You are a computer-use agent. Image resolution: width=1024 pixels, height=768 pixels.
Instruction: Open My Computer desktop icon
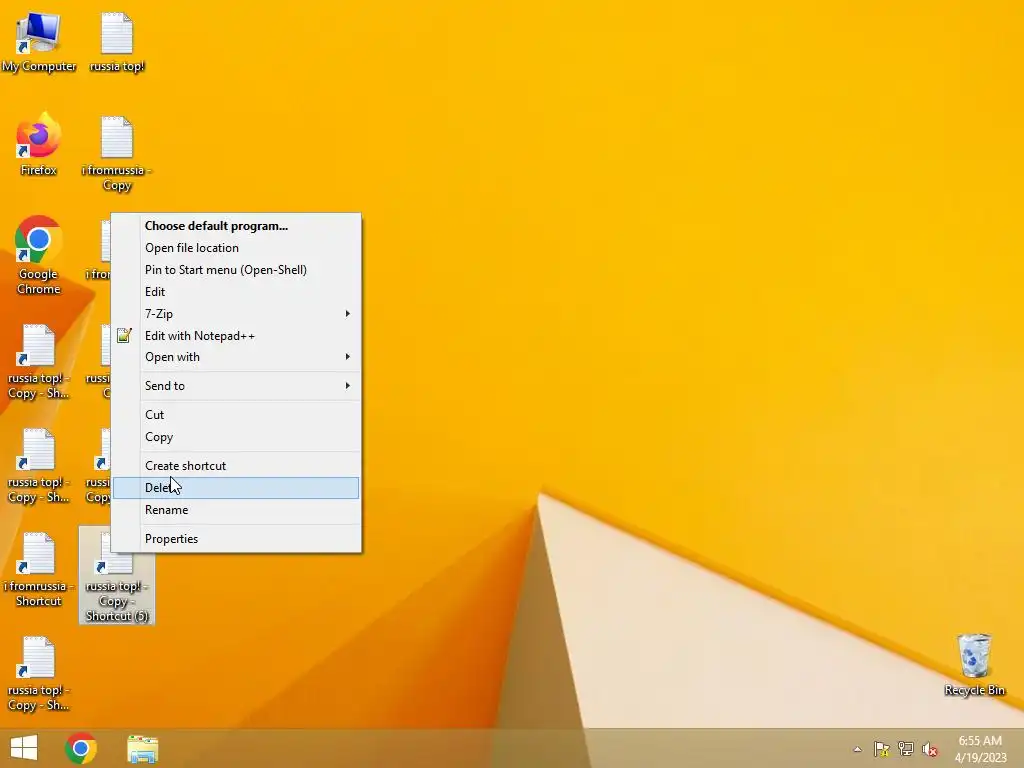(39, 42)
